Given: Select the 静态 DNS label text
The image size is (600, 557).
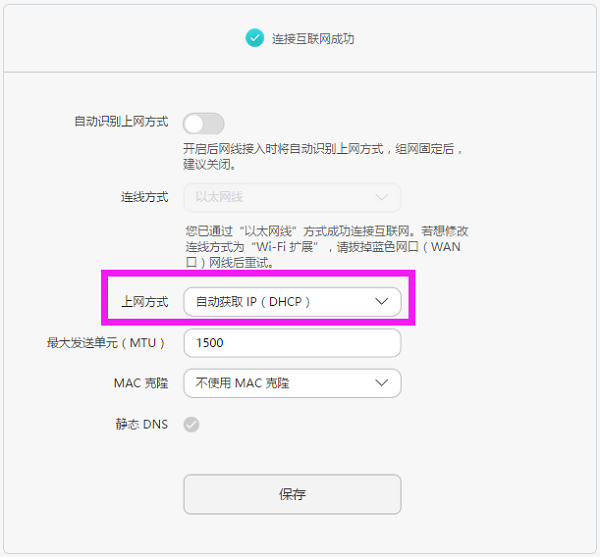Looking at the screenshot, I should pos(141,424).
